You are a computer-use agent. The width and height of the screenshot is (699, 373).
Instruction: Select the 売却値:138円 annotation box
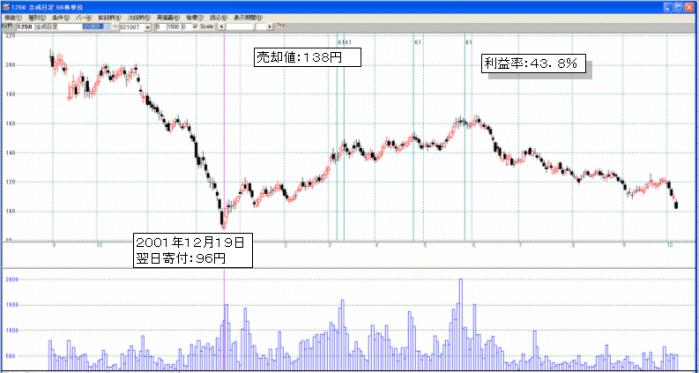click(307, 57)
